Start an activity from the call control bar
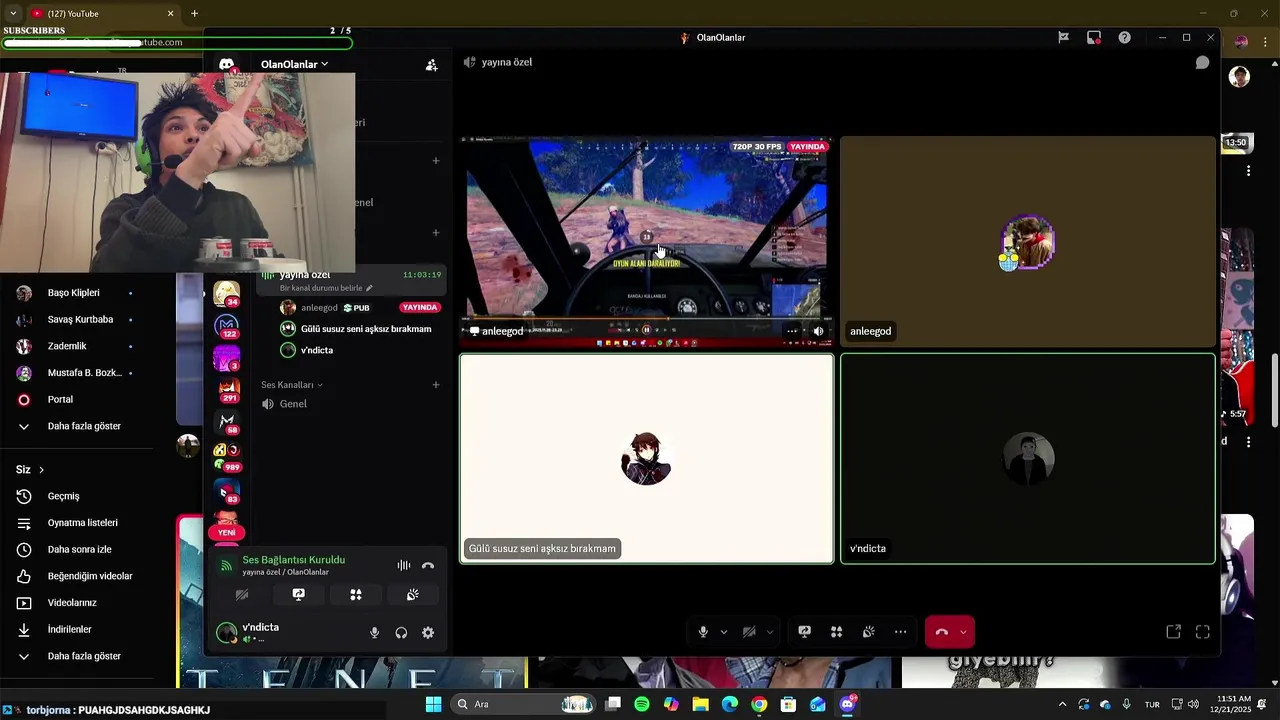1280x720 pixels. click(x=836, y=632)
